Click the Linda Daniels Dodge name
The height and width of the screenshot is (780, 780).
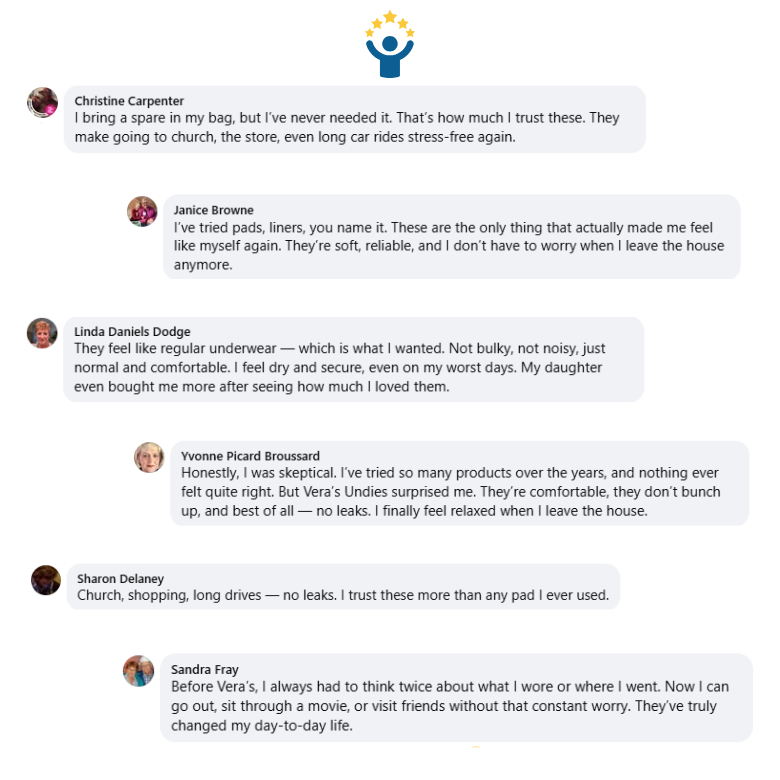tap(132, 331)
